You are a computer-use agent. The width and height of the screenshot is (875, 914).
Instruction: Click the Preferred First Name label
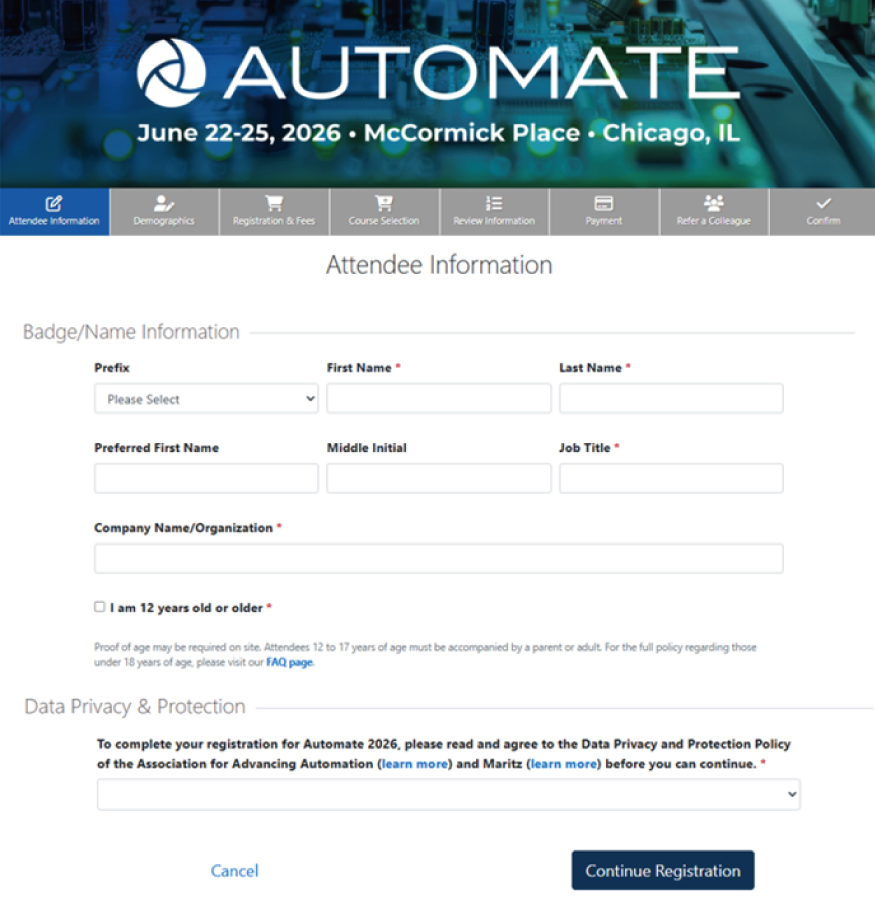[x=157, y=448]
